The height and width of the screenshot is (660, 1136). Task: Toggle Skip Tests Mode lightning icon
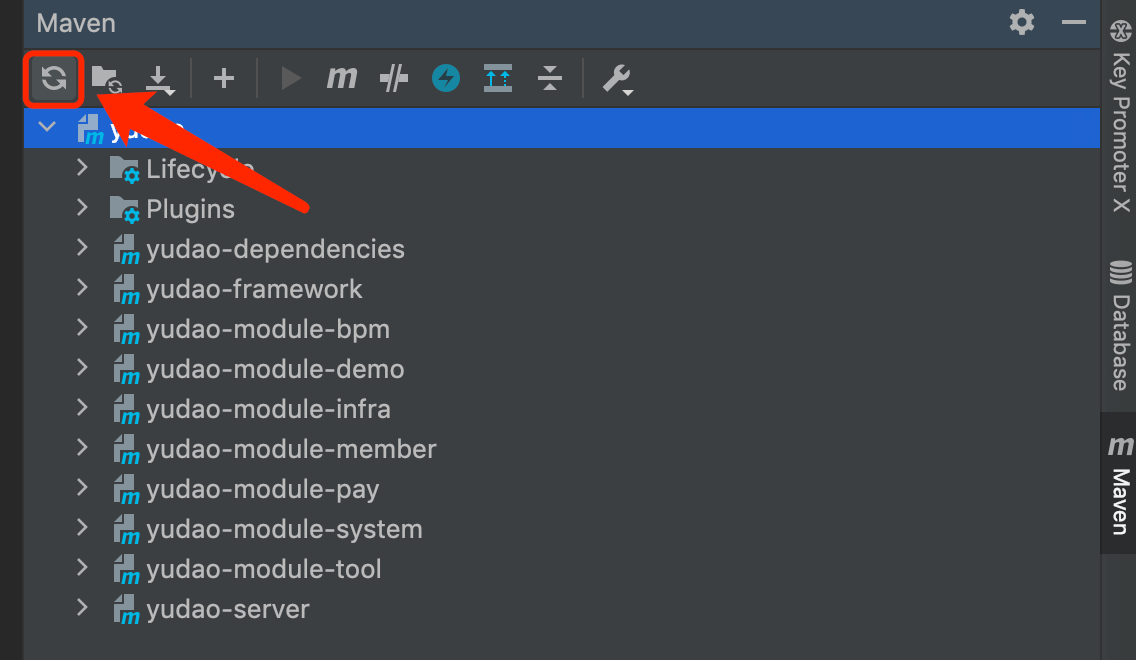click(x=446, y=78)
